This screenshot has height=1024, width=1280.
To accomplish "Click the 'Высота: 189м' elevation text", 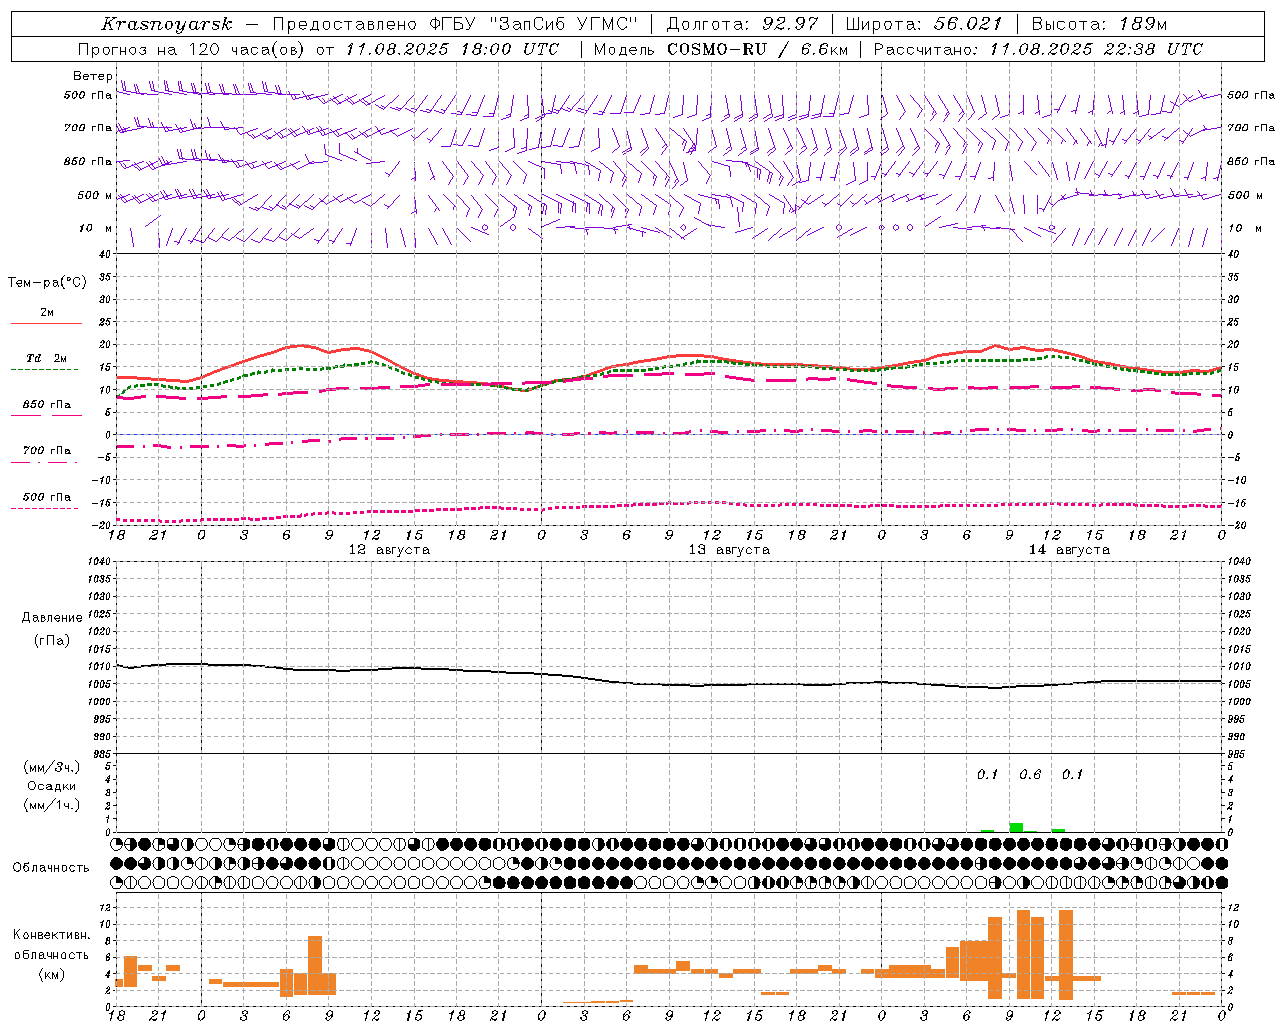I will pyautogui.click(x=1099, y=24).
